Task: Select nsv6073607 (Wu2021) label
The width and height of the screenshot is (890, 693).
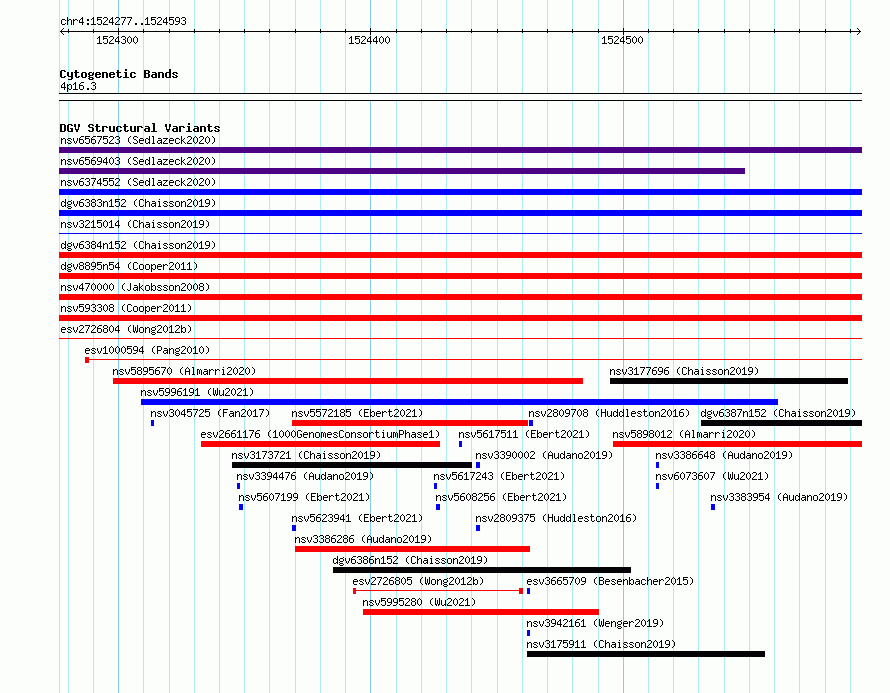Action: (x=712, y=476)
